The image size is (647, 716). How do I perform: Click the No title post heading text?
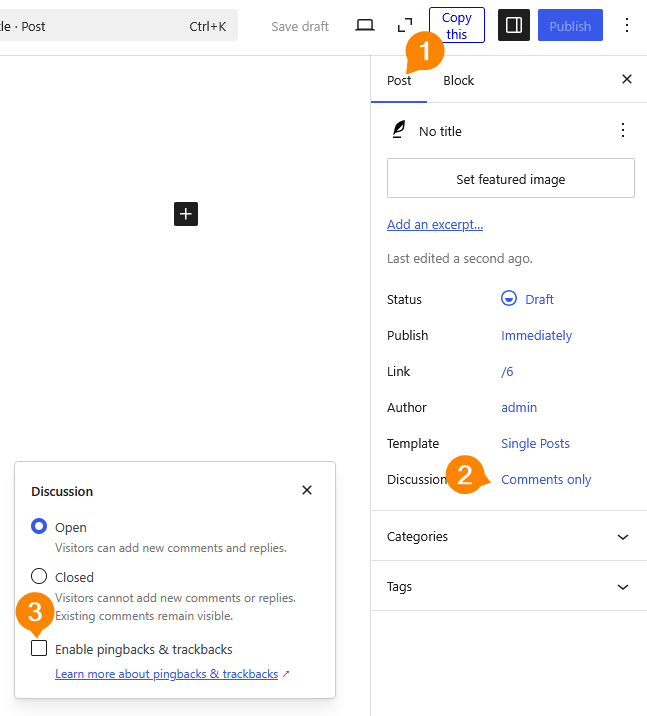[x=440, y=132]
